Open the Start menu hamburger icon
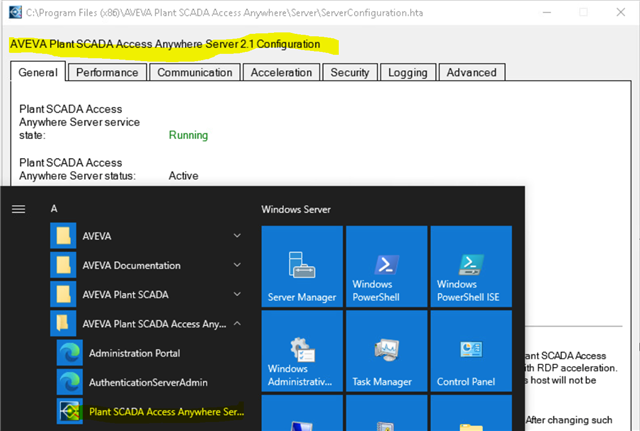640x431 pixels. pyautogui.click(x=18, y=209)
